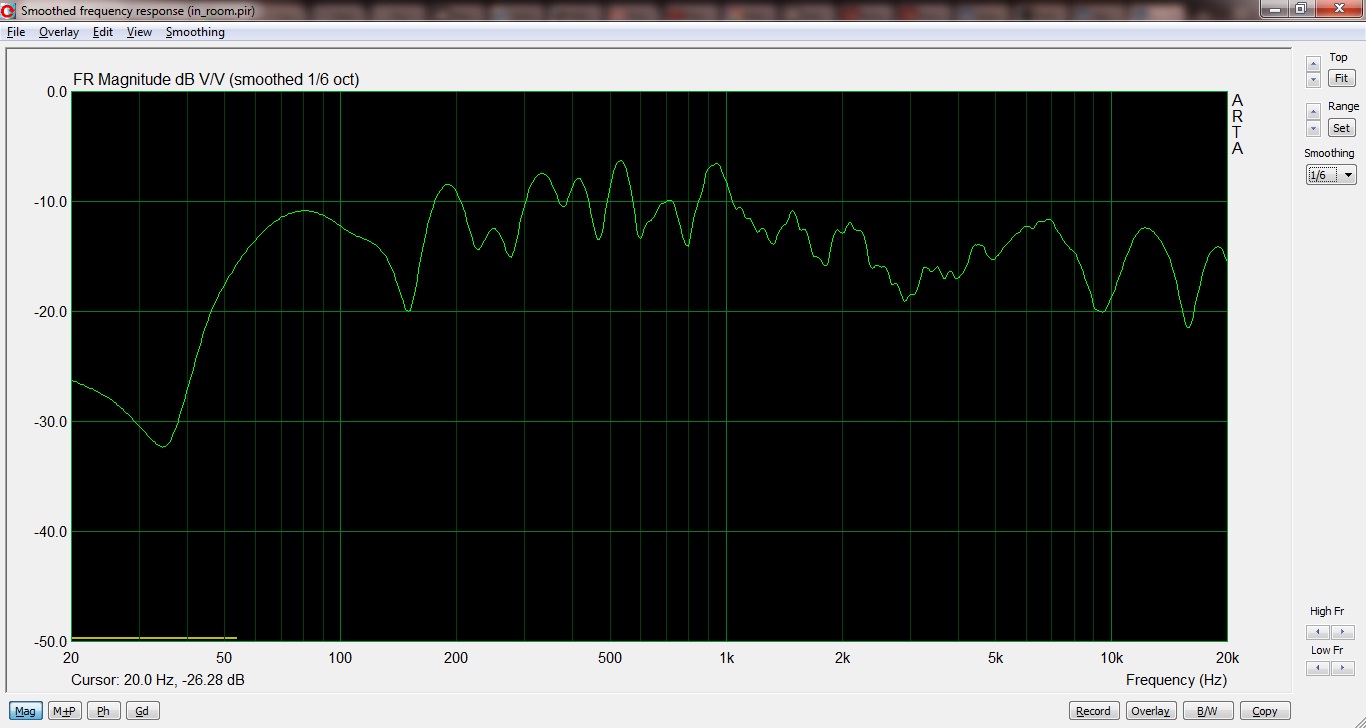Open the Smoothing menu in menu bar
This screenshot has height=728, width=1366.
click(195, 32)
